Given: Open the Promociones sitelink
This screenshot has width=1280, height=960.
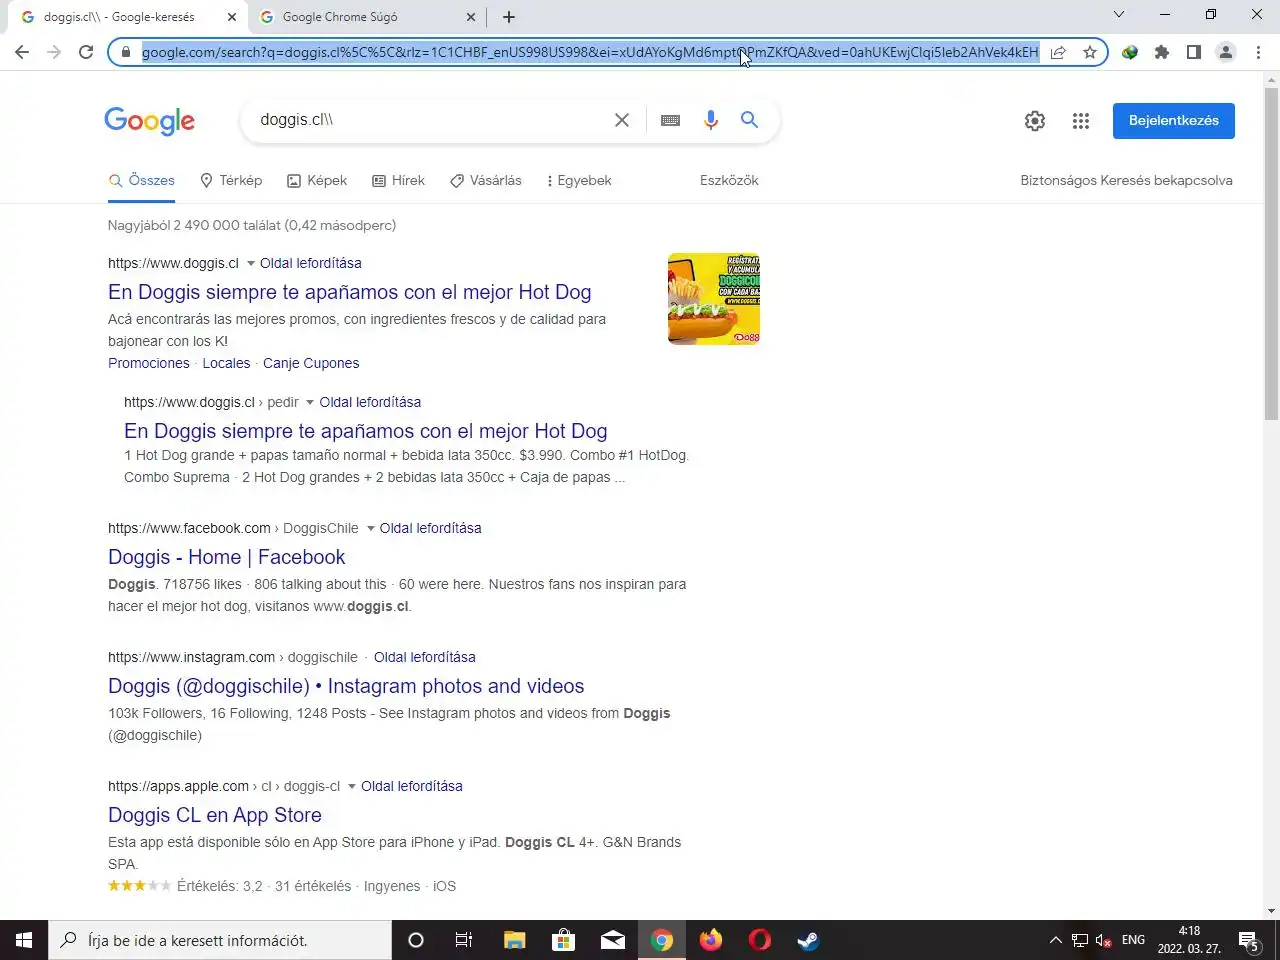Looking at the screenshot, I should (149, 363).
